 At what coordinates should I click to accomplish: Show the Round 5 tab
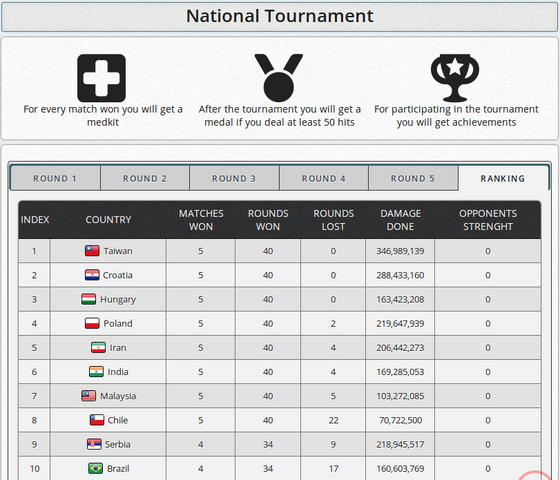coord(413,178)
